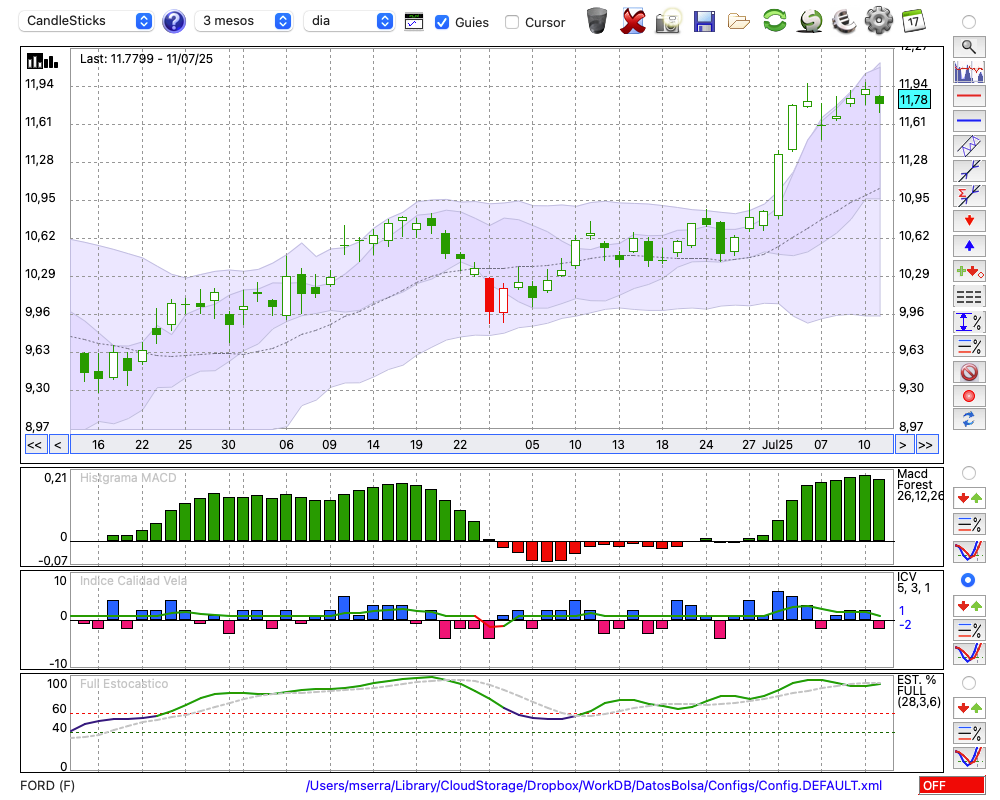Viewport: 1000px width, 800px height.
Task: Step forward with the > button
Action: tap(902, 445)
